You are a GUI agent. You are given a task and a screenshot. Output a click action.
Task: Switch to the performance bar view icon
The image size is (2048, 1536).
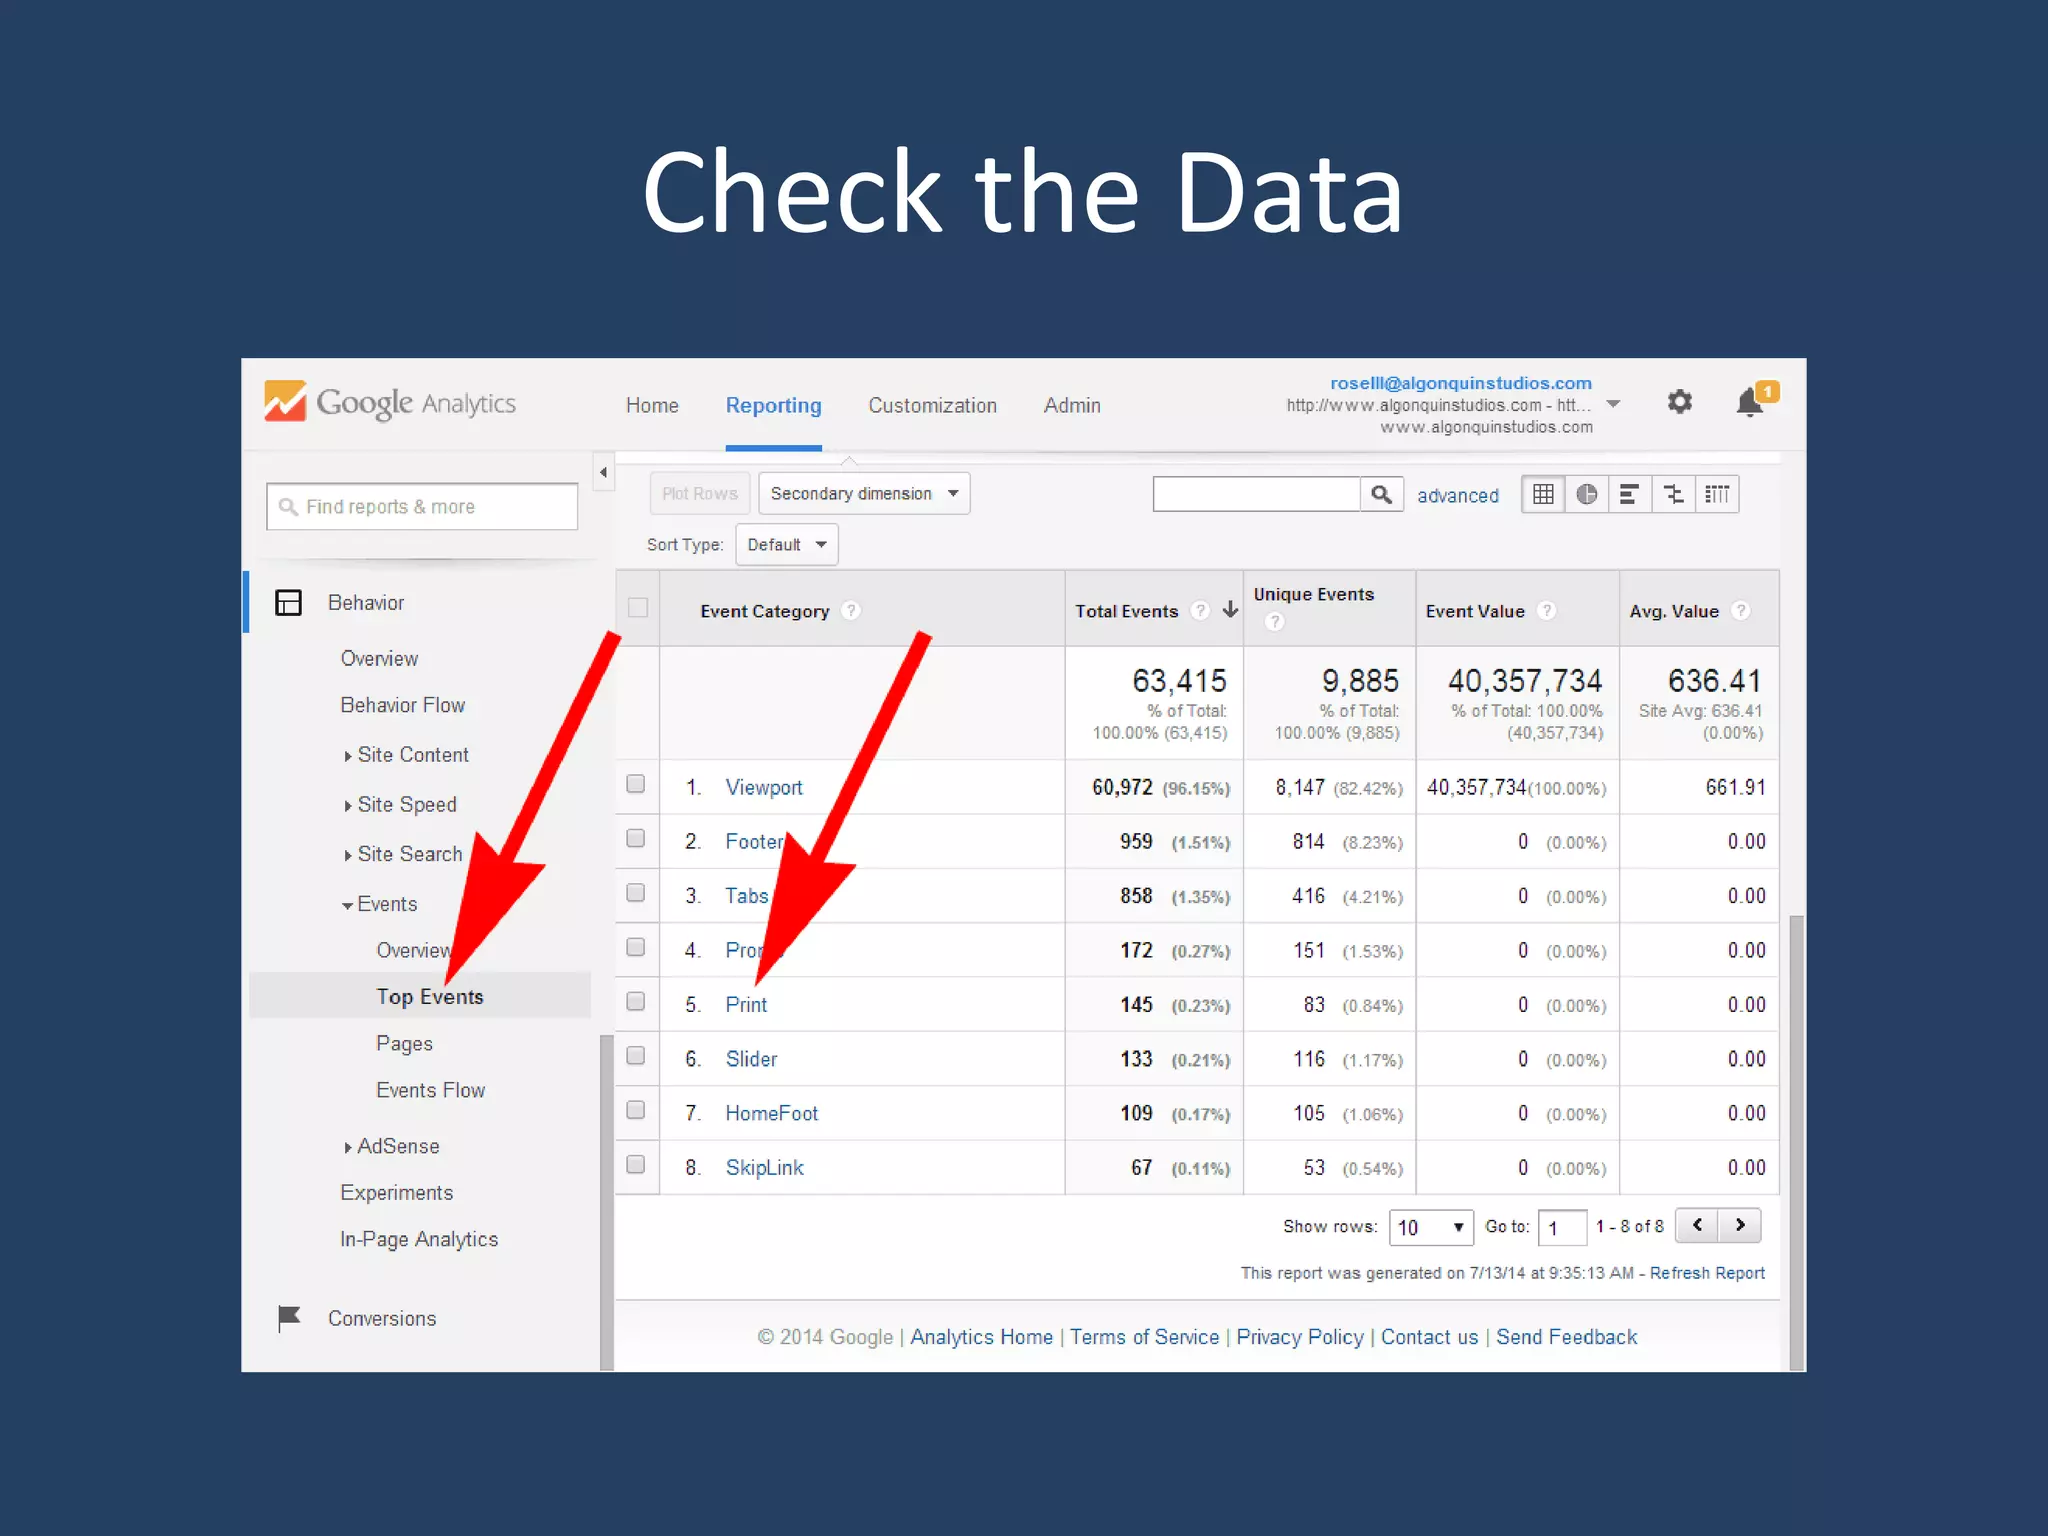pos(1629,494)
